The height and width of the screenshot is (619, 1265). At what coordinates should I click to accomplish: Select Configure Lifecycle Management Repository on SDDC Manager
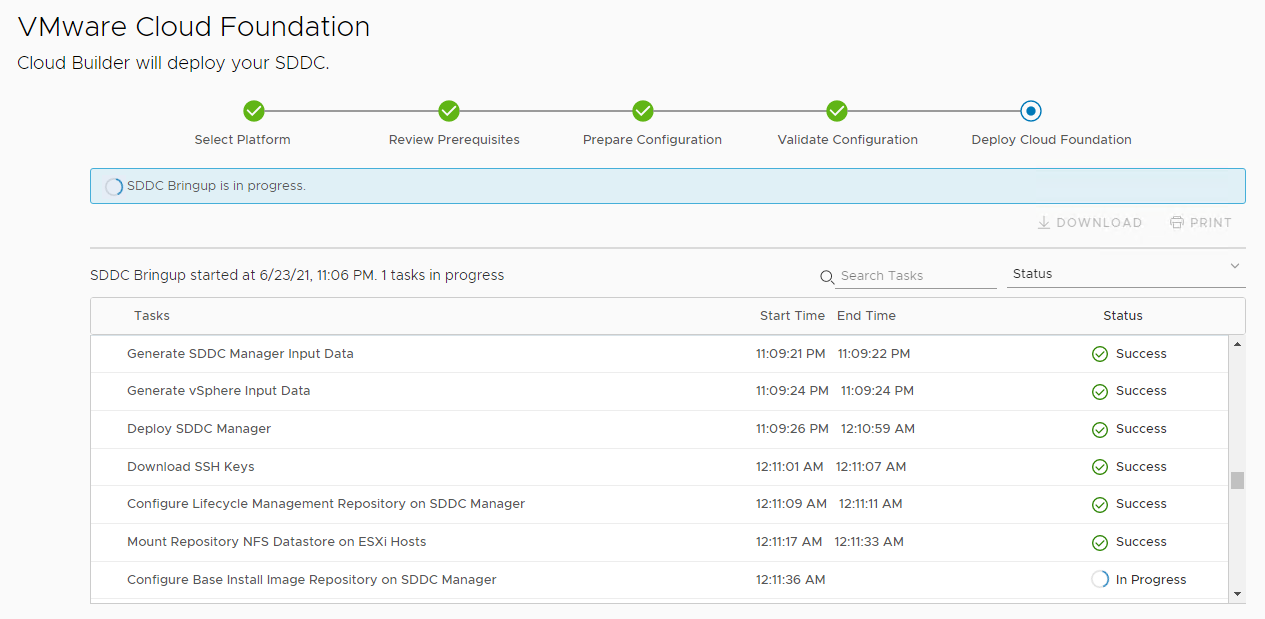pos(326,504)
